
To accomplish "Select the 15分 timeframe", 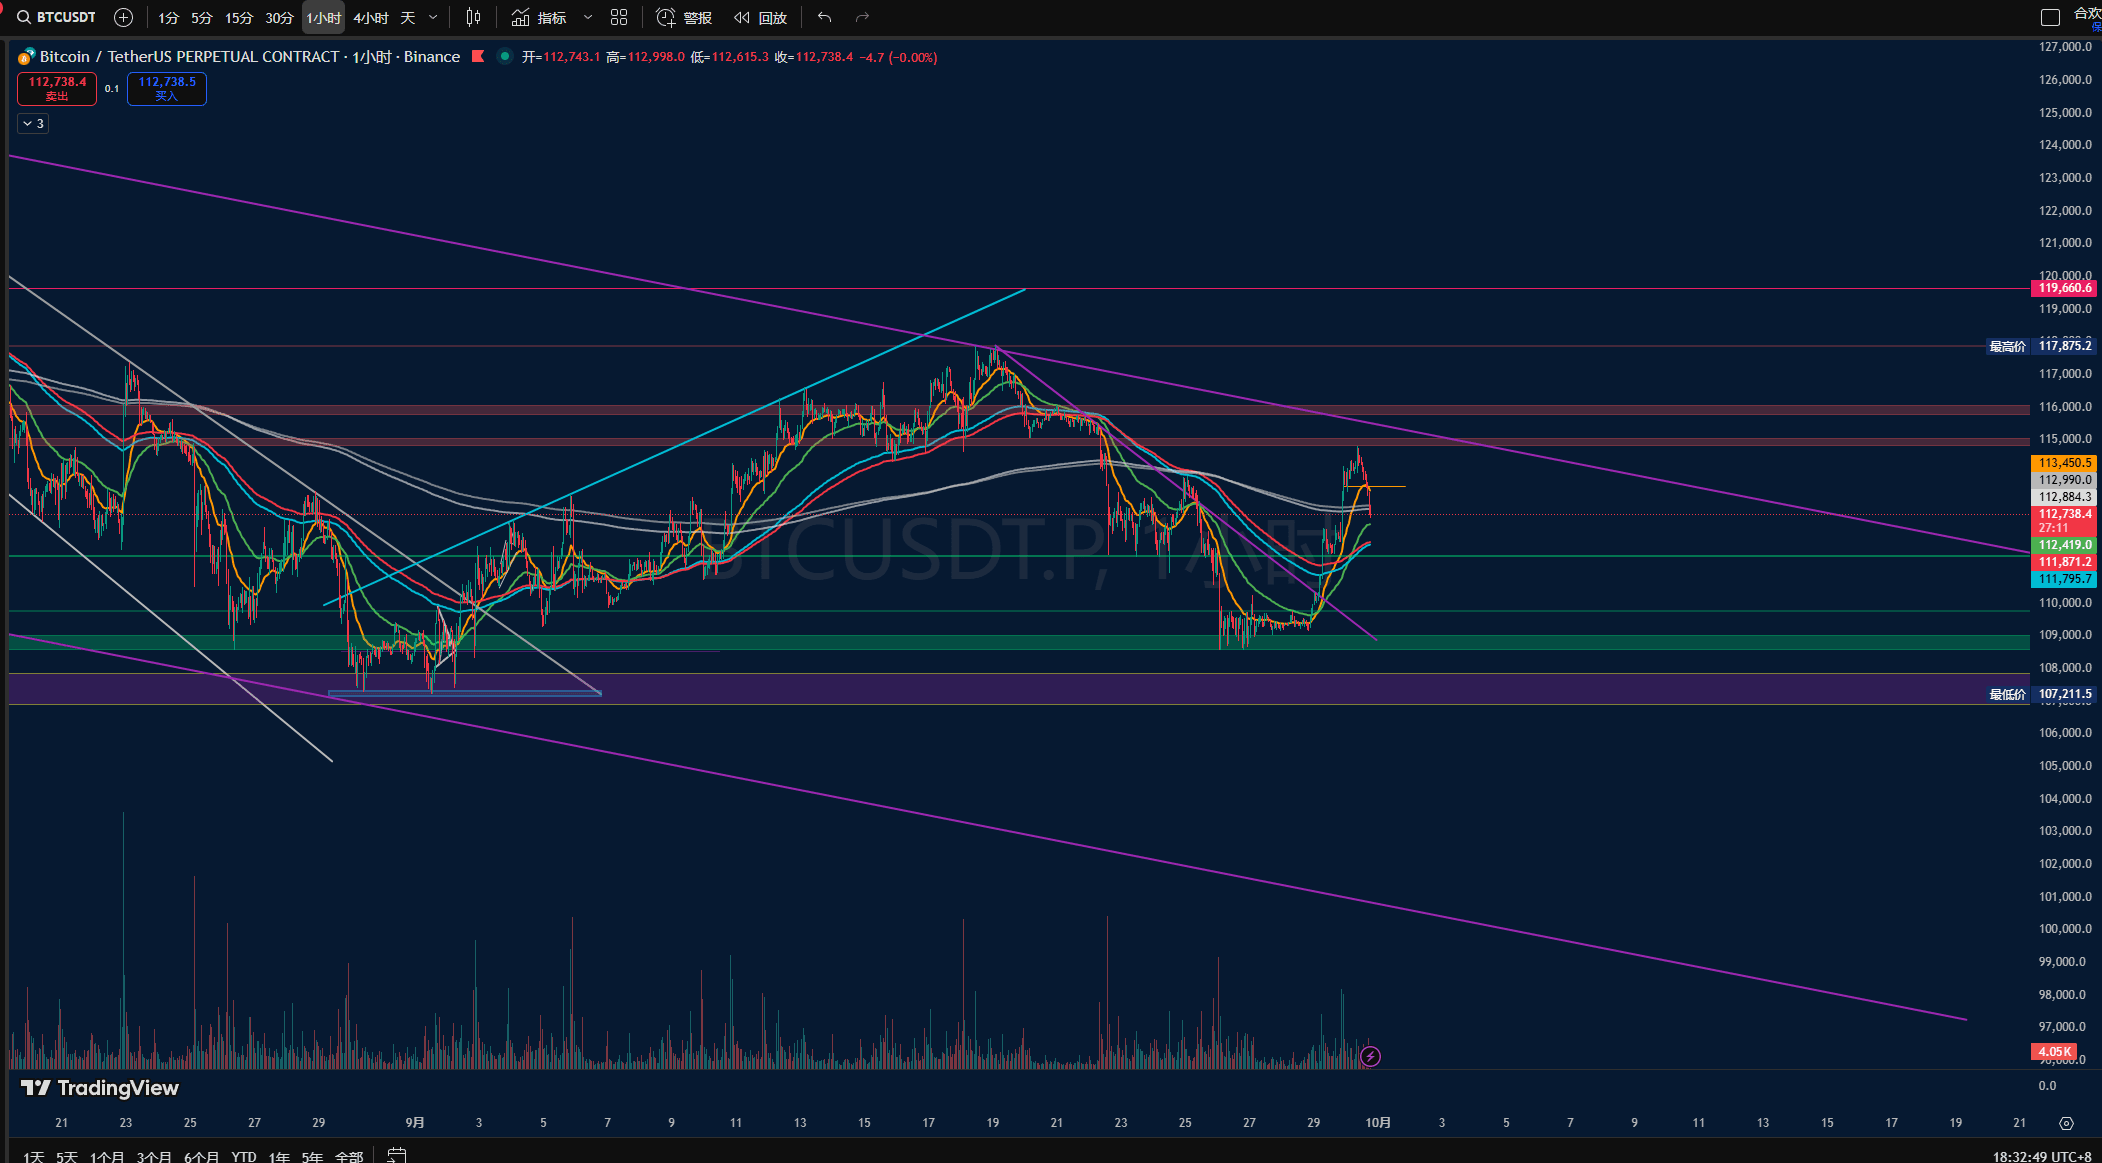I will (239, 17).
